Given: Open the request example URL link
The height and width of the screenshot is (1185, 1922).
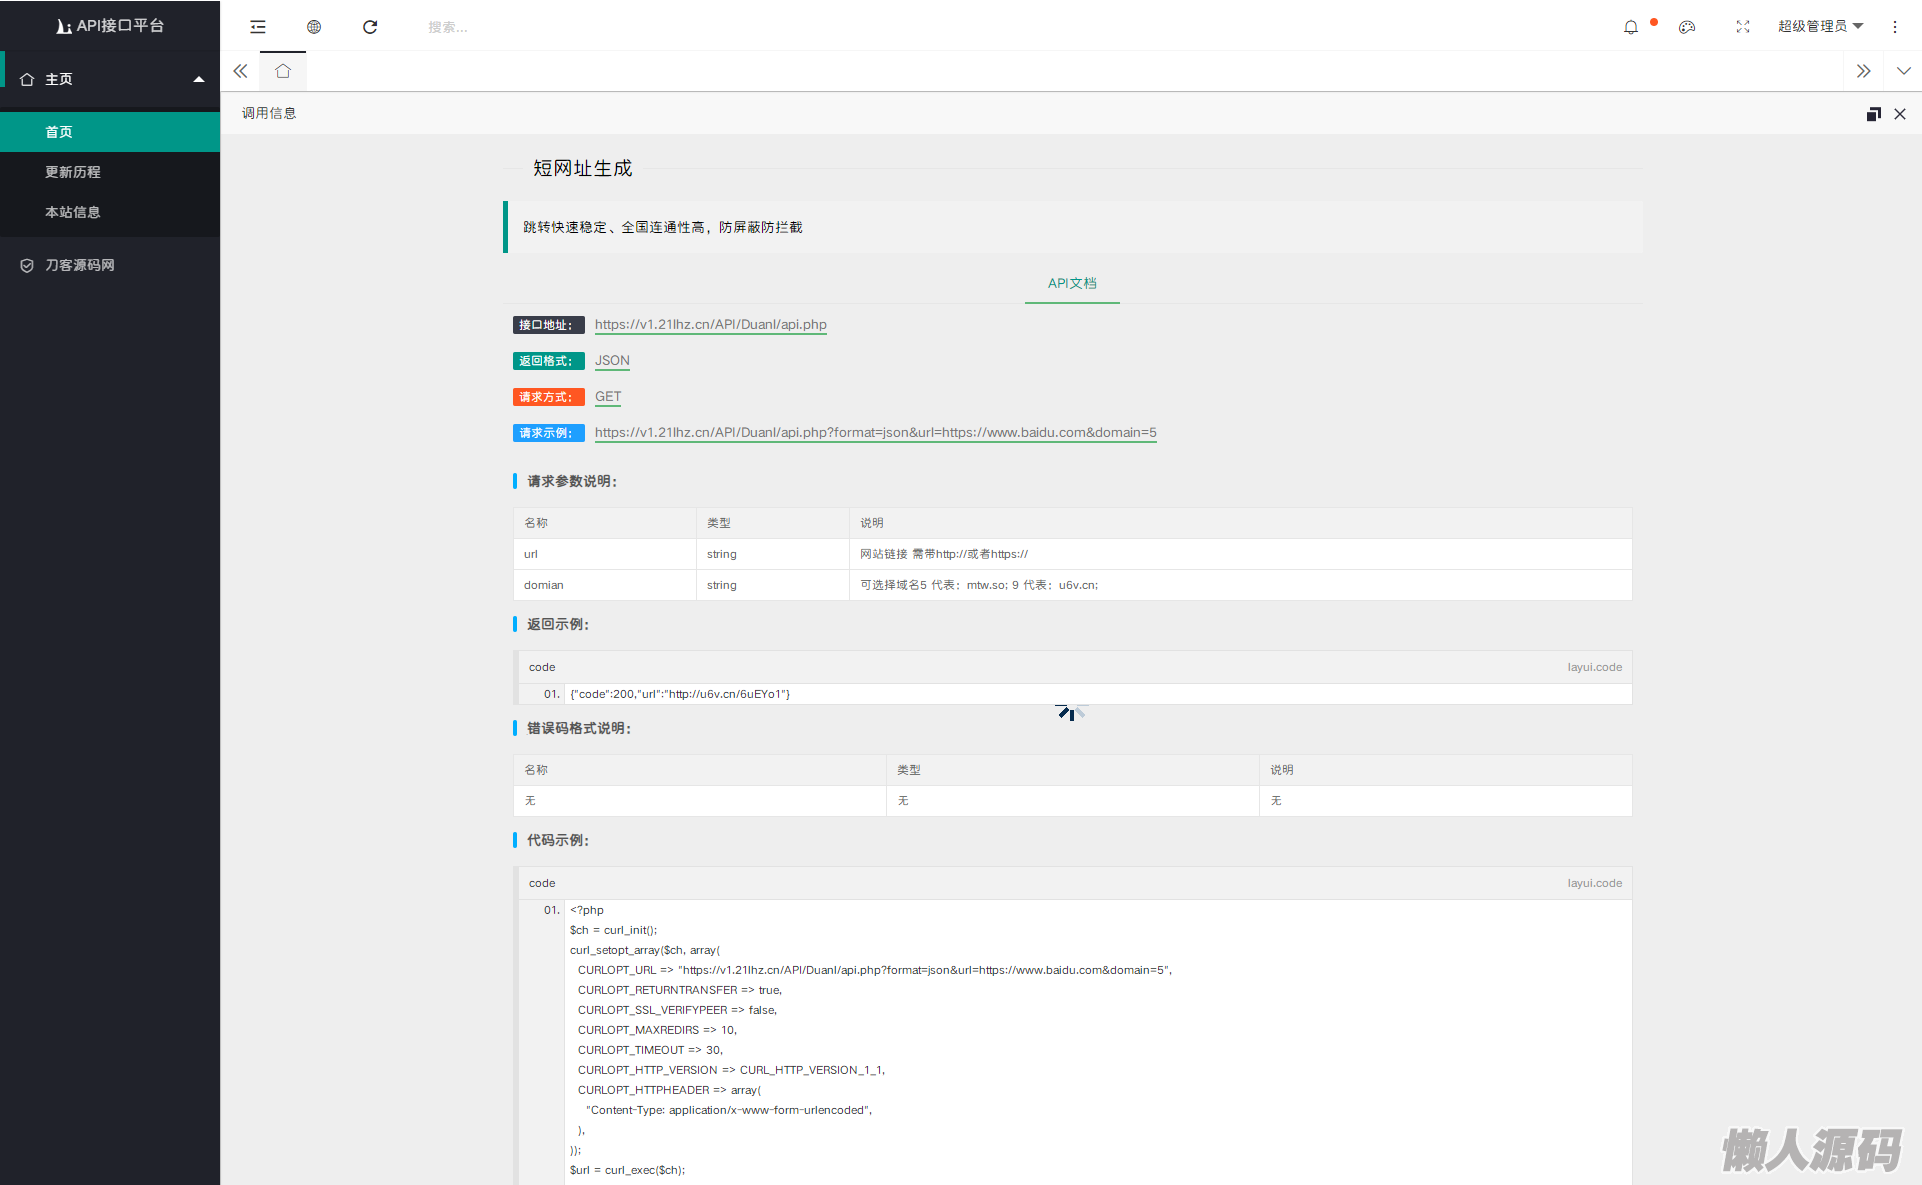Looking at the screenshot, I should (x=875, y=433).
